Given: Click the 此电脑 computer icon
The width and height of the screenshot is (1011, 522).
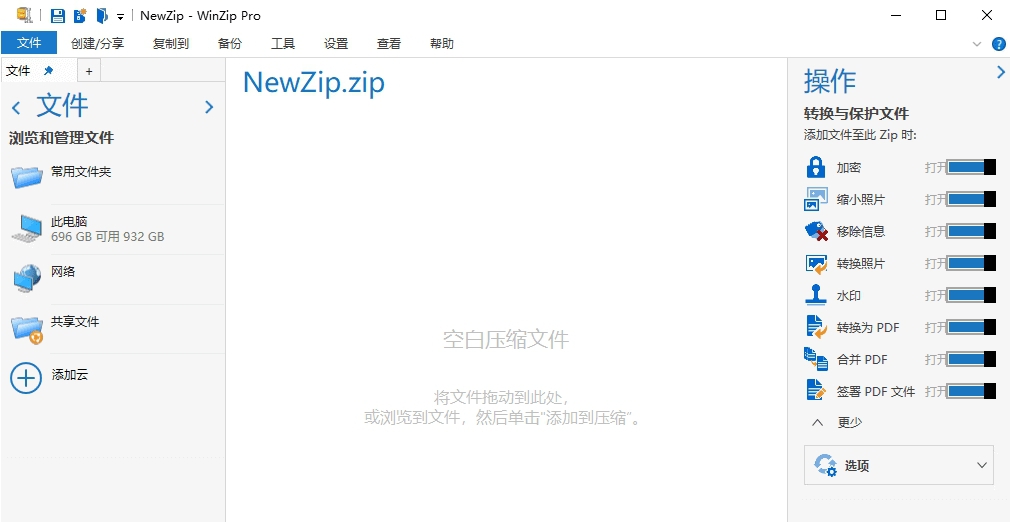Looking at the screenshot, I should (x=27, y=228).
